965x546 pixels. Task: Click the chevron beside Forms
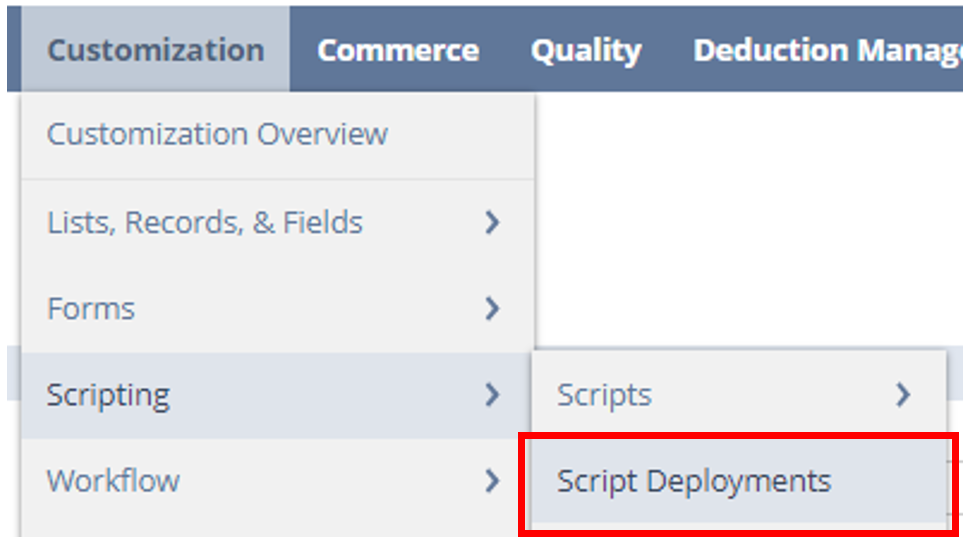click(491, 308)
